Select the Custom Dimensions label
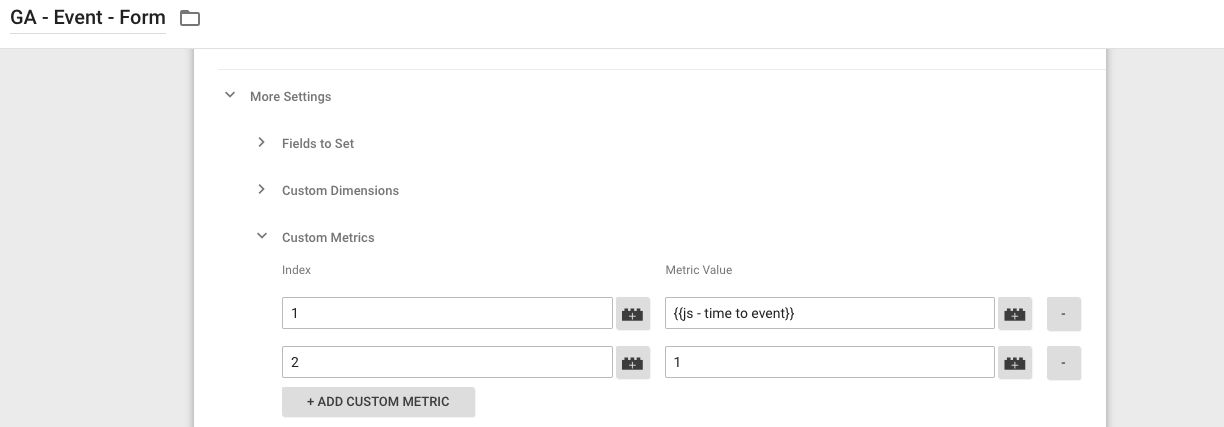The image size is (1224, 427). pyautogui.click(x=340, y=191)
